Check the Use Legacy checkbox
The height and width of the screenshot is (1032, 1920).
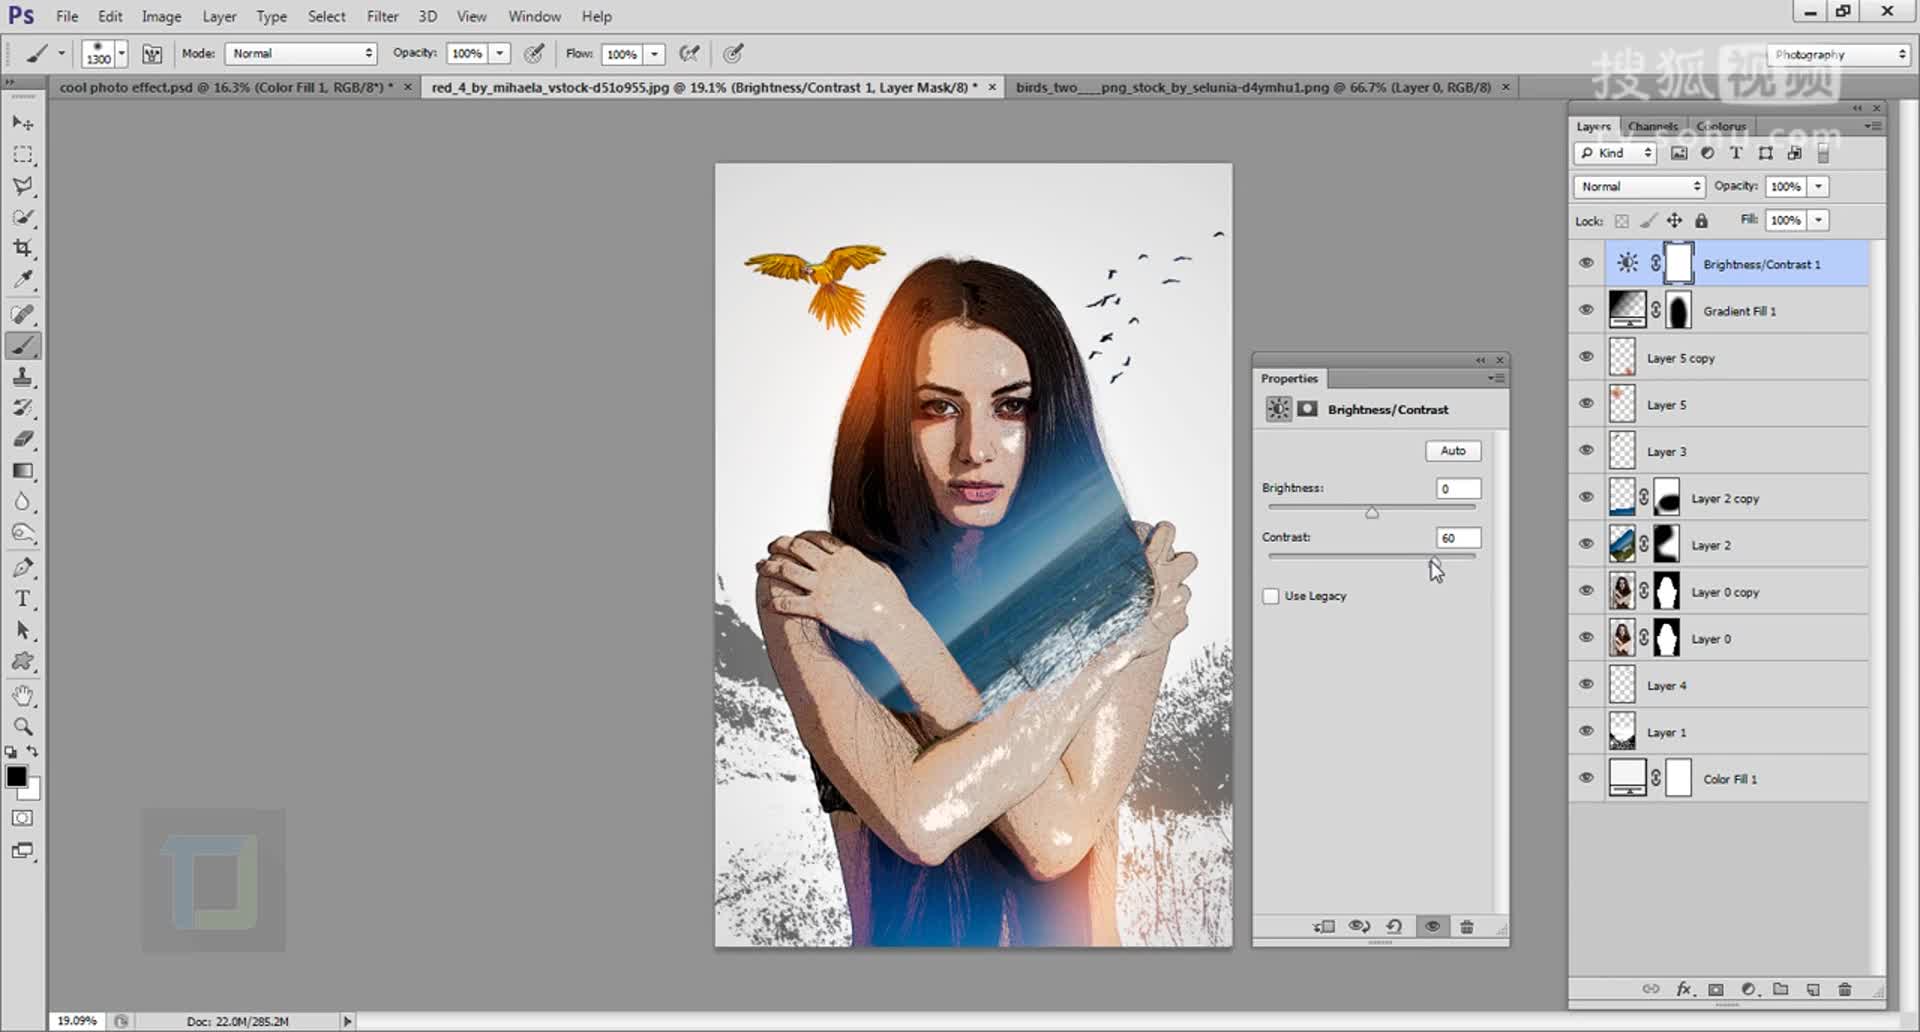tap(1271, 596)
